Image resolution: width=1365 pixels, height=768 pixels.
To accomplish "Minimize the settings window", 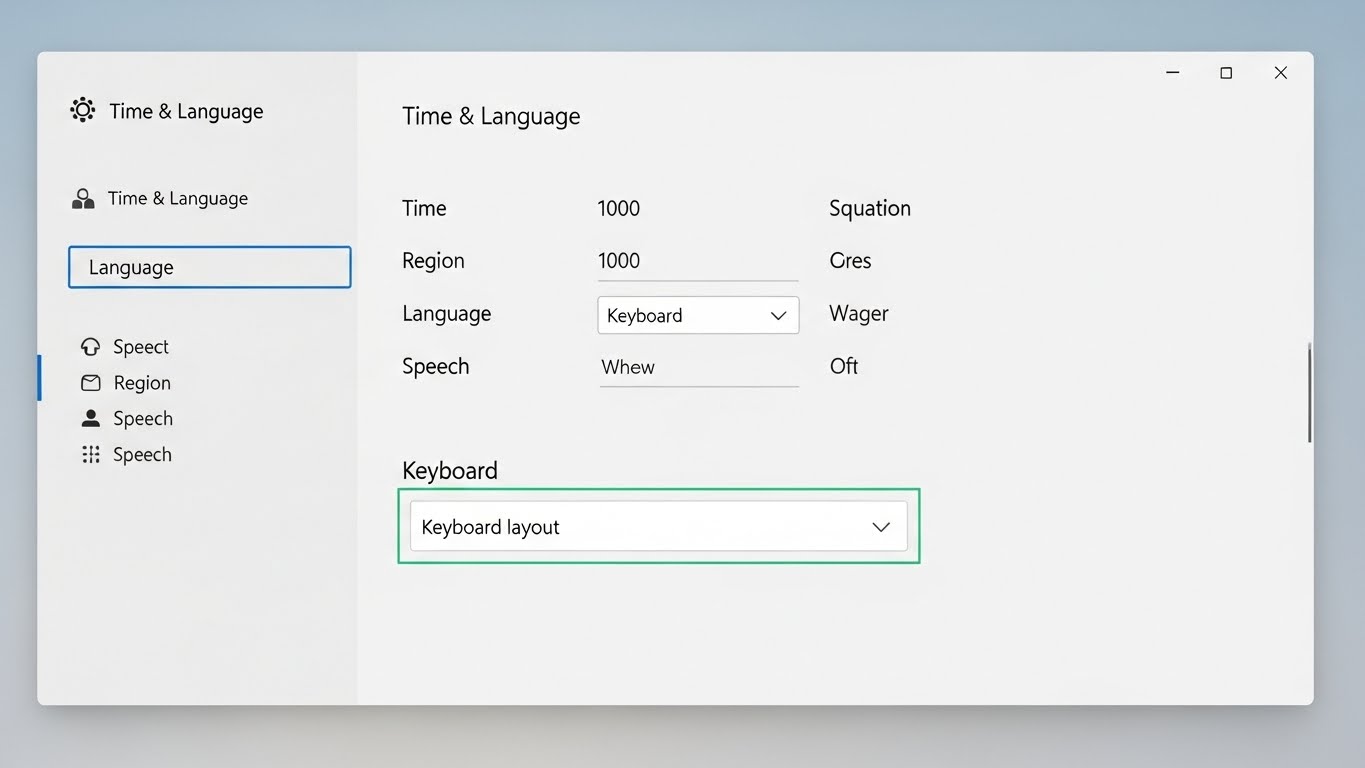I will click(1173, 73).
